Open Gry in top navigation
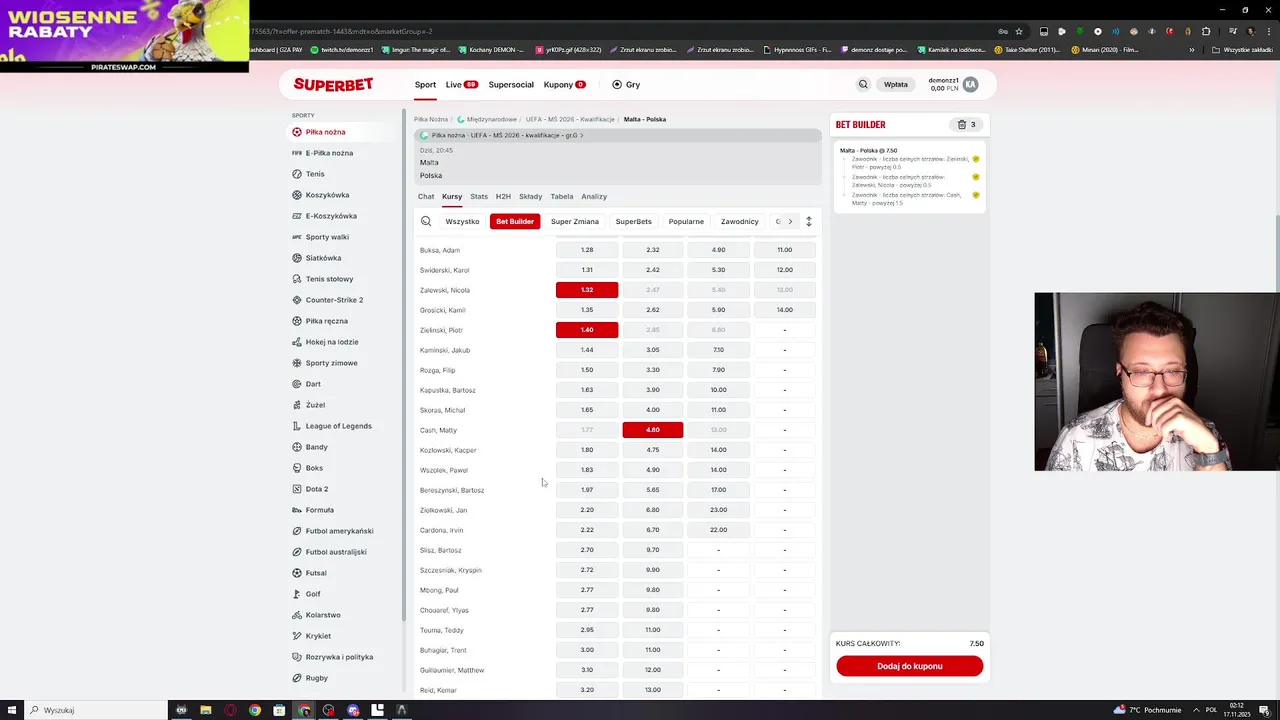 tap(626, 85)
